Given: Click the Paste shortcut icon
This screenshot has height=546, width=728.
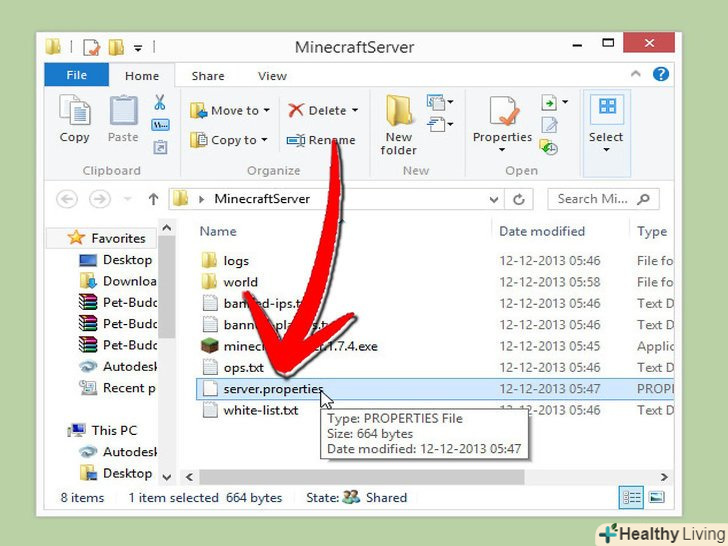Looking at the screenshot, I should point(160,147).
